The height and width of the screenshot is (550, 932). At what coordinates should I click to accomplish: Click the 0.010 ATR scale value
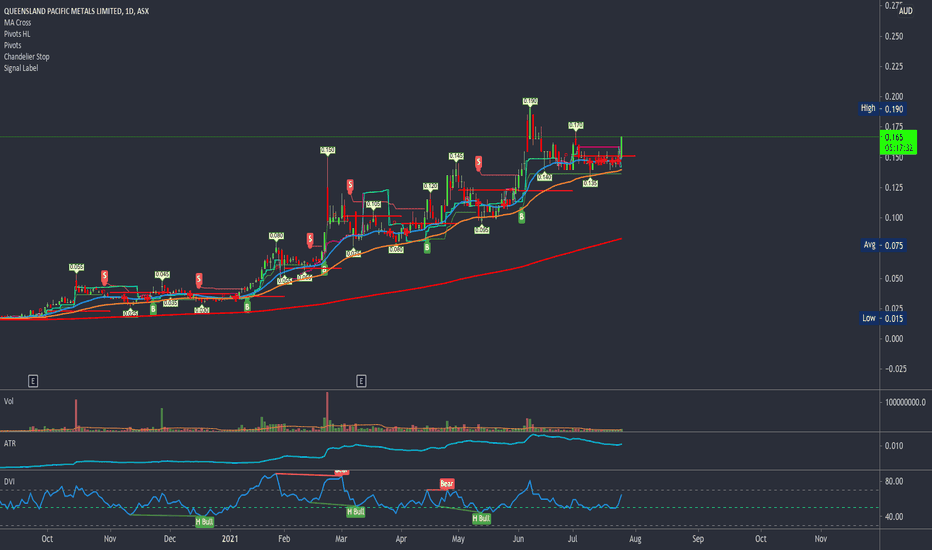point(894,446)
